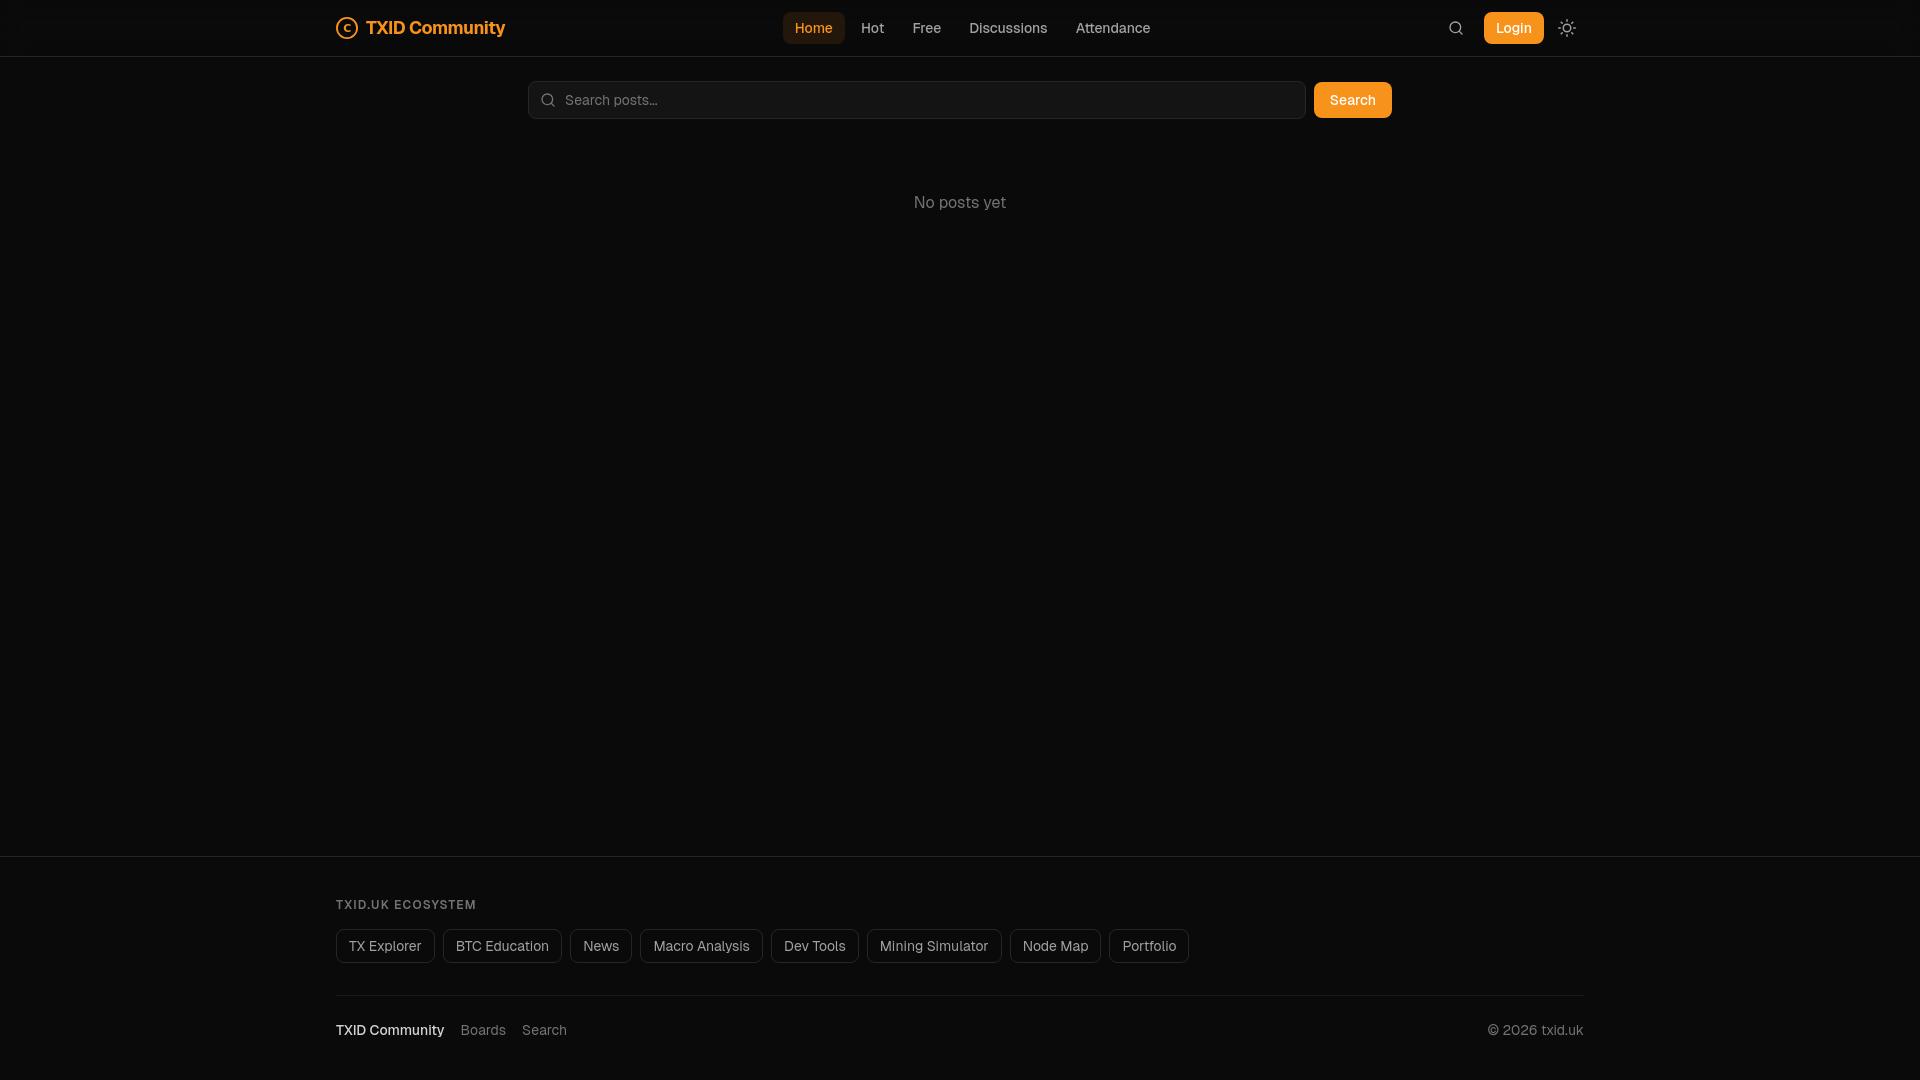Click the footer Search link
This screenshot has height=1080, width=1920.
(x=544, y=1030)
